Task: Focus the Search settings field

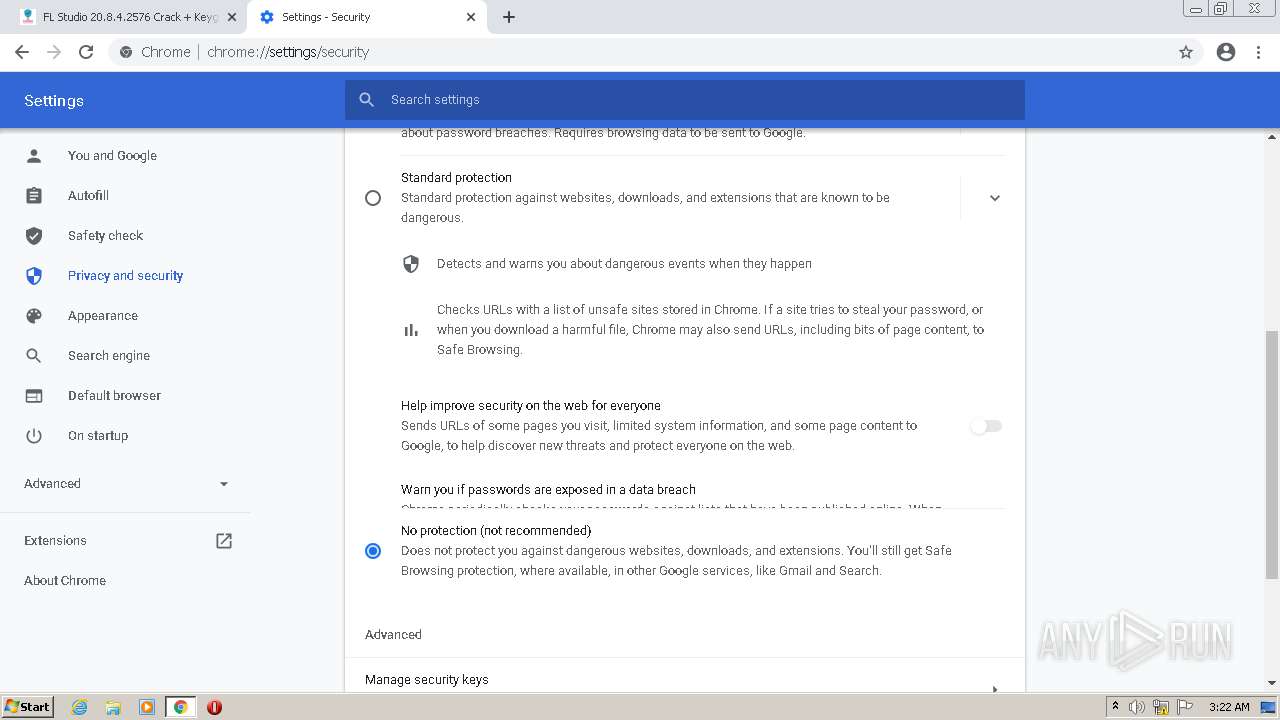Action: 685,100
